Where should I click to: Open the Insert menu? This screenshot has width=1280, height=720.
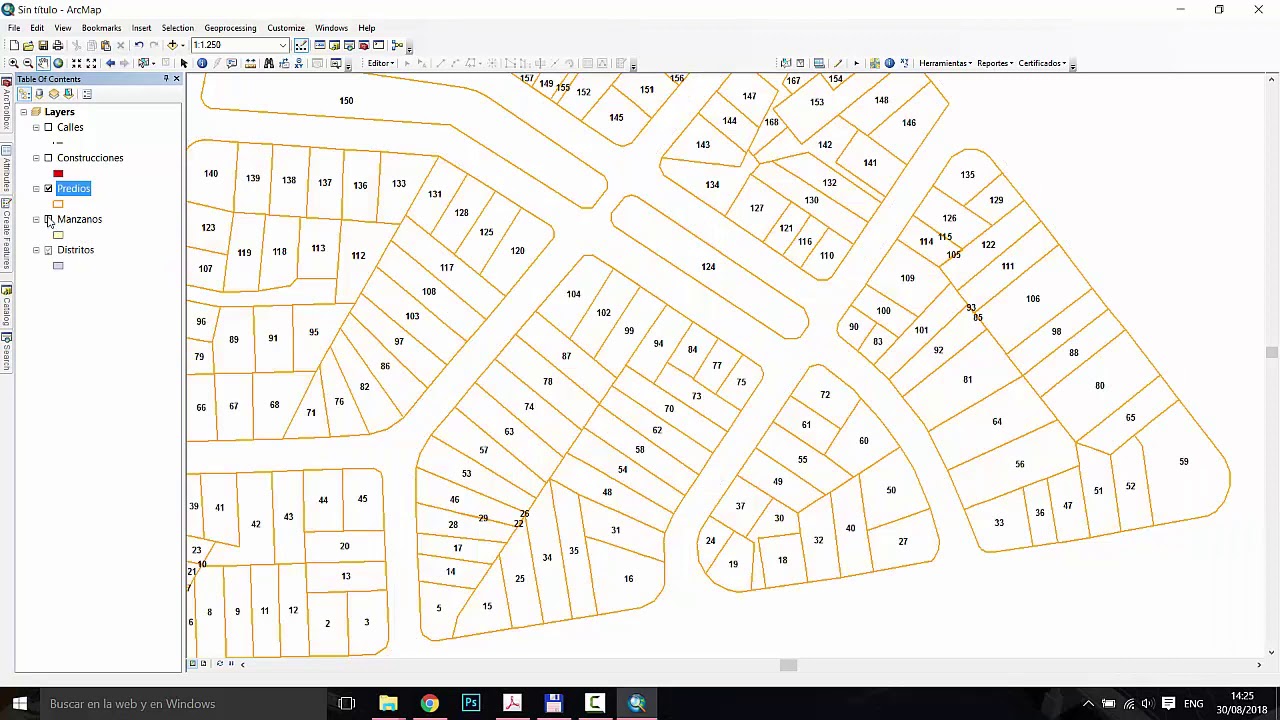141,28
